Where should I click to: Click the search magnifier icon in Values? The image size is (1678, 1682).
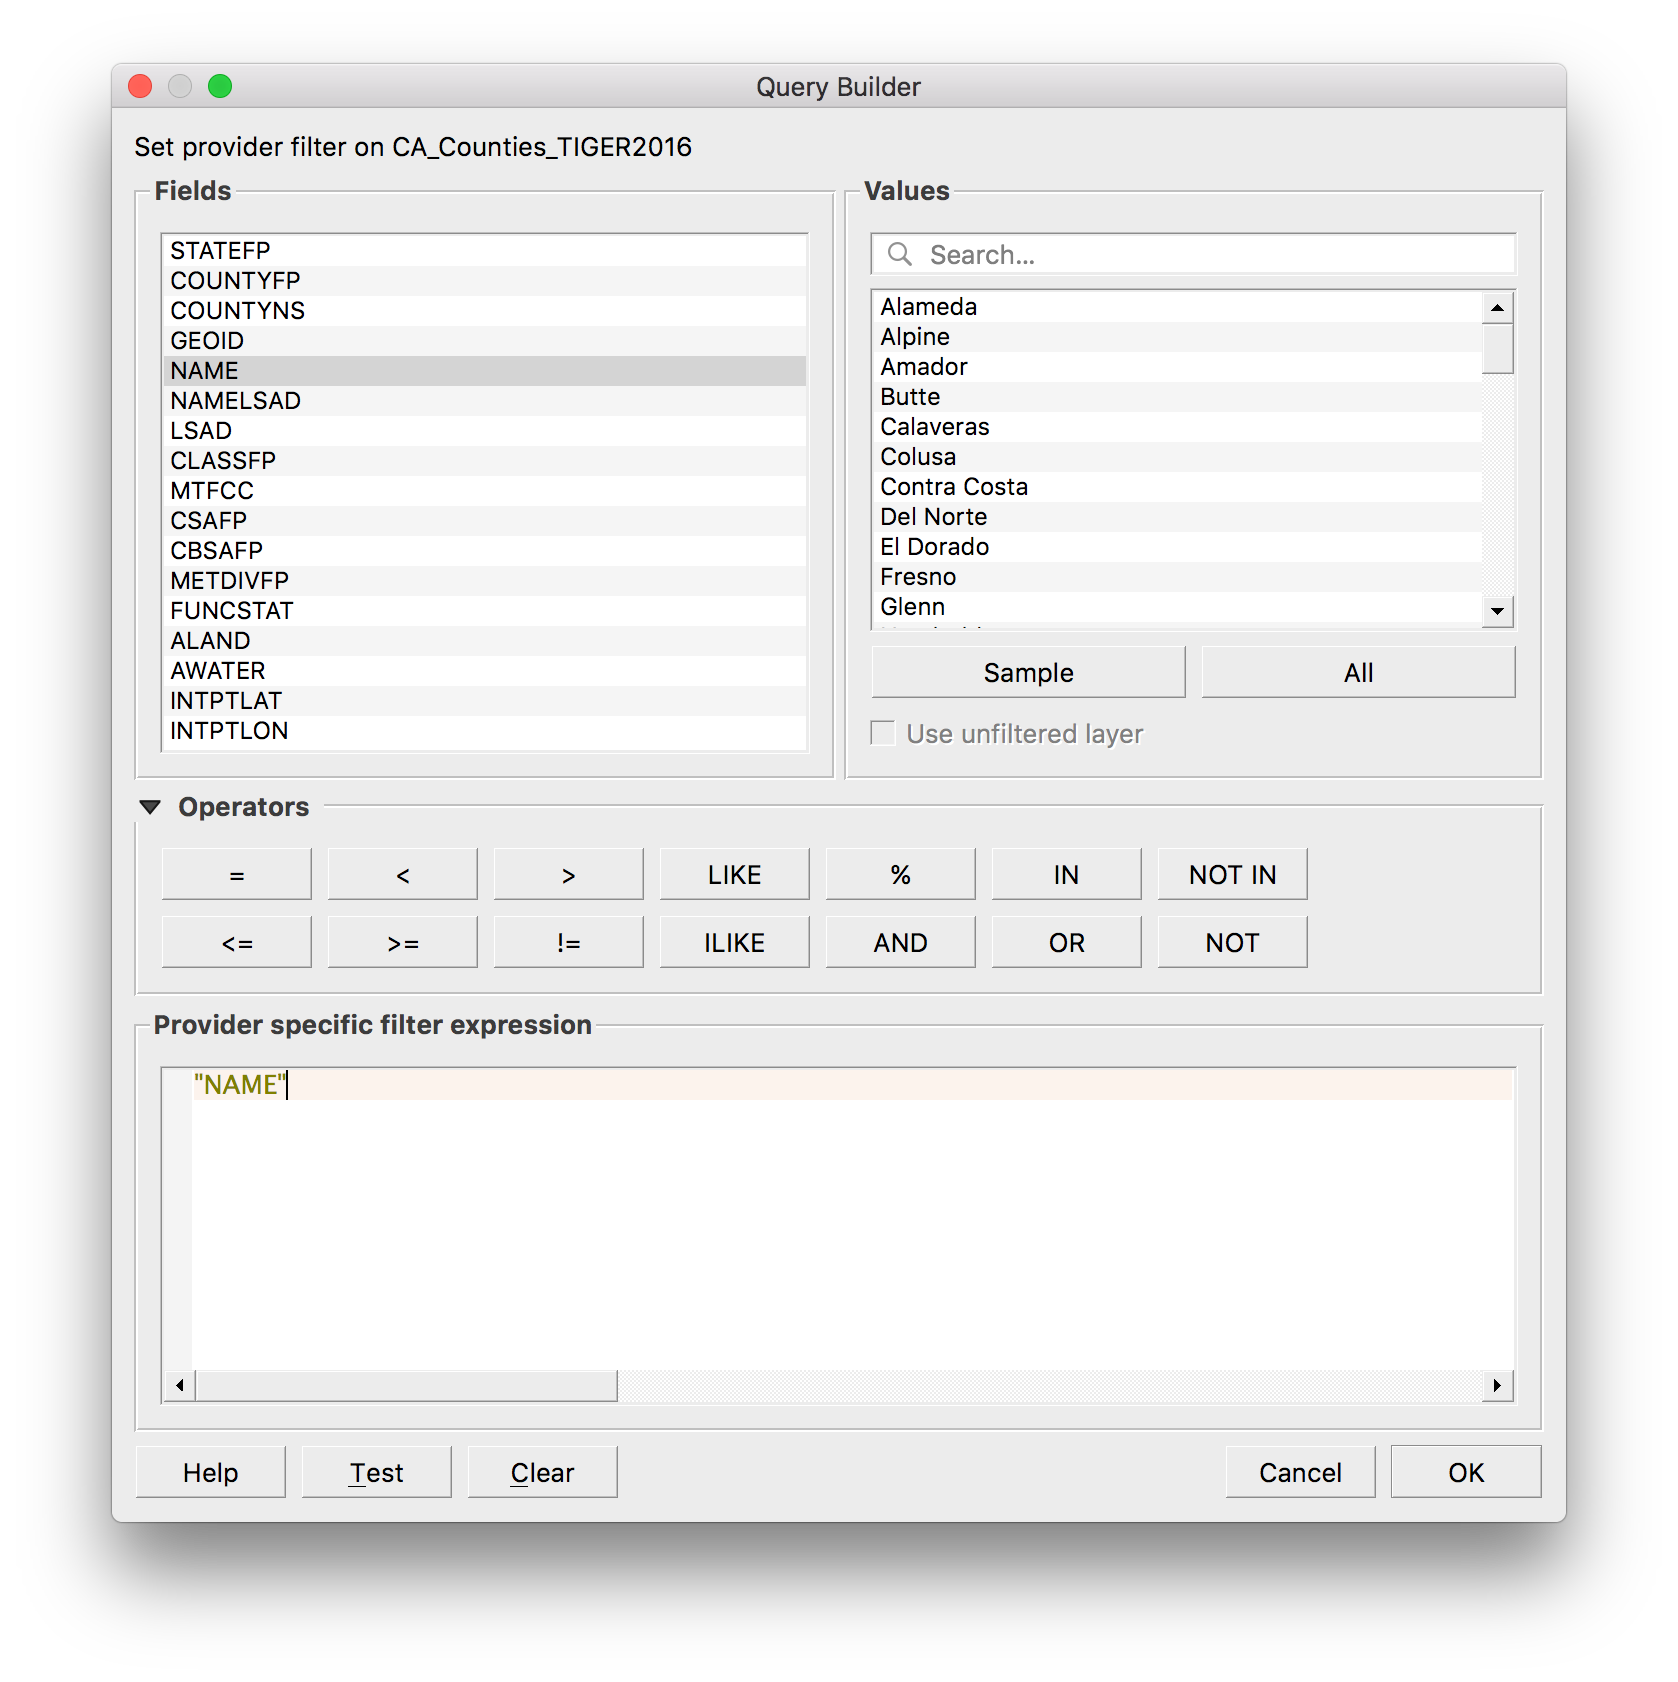[x=899, y=255]
